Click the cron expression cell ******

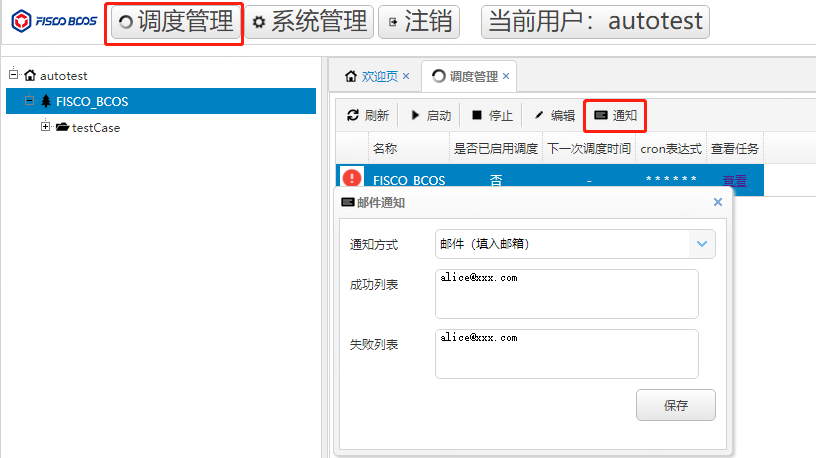671,180
